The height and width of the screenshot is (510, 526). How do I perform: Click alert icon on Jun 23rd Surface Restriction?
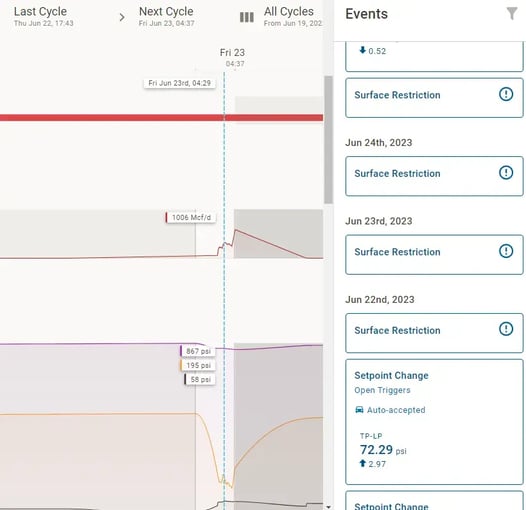[x=506, y=251]
